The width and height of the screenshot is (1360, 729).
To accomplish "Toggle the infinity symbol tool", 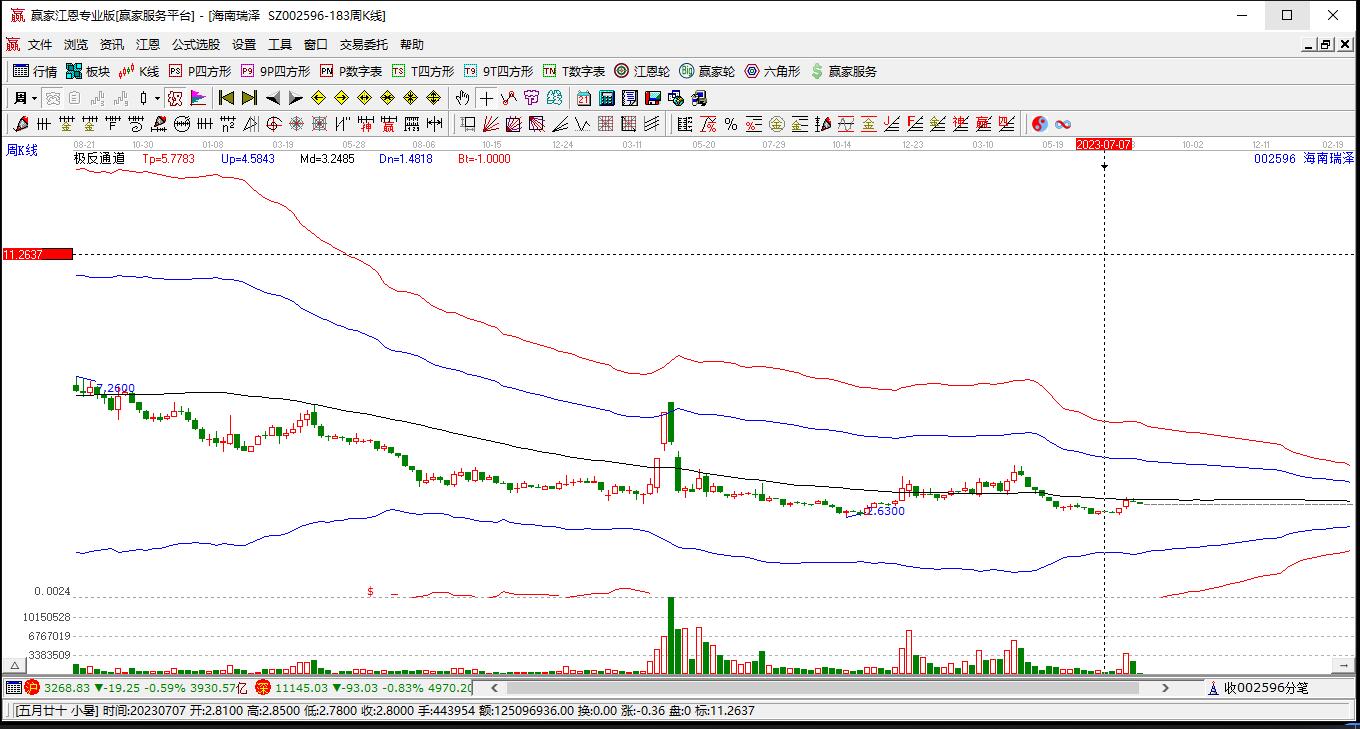I will (1063, 124).
